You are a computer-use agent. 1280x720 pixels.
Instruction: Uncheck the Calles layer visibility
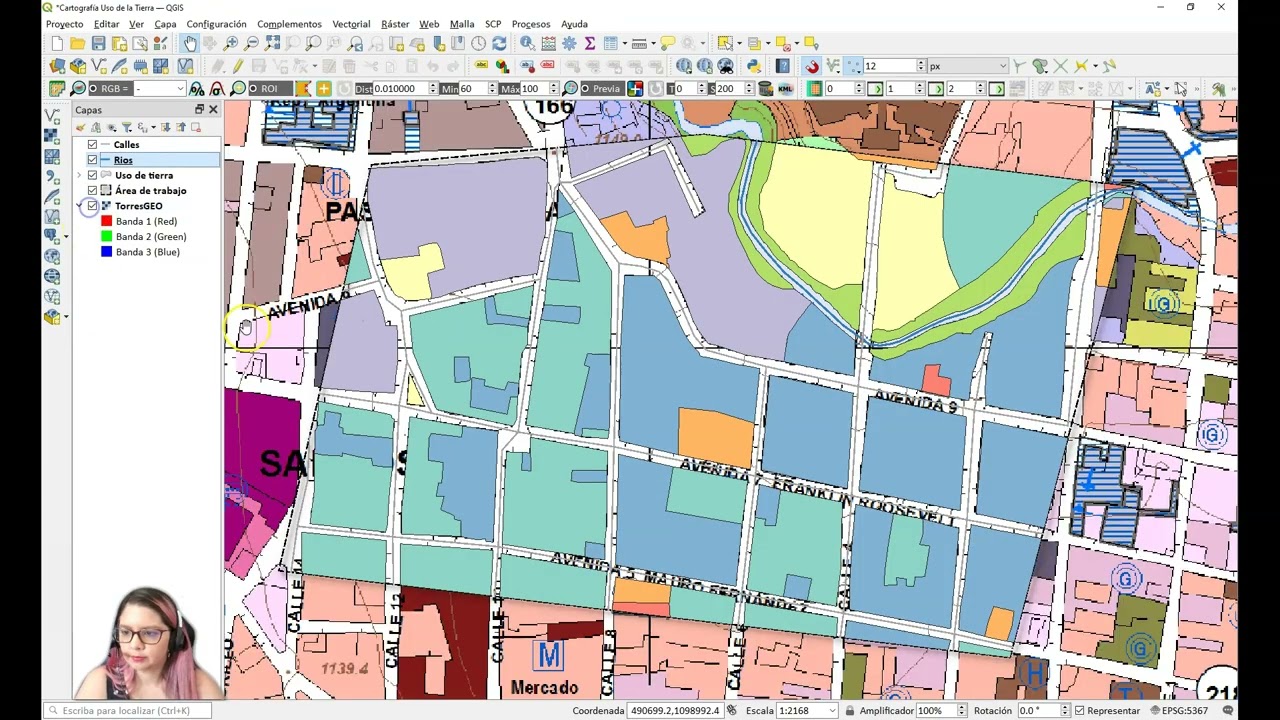92,145
